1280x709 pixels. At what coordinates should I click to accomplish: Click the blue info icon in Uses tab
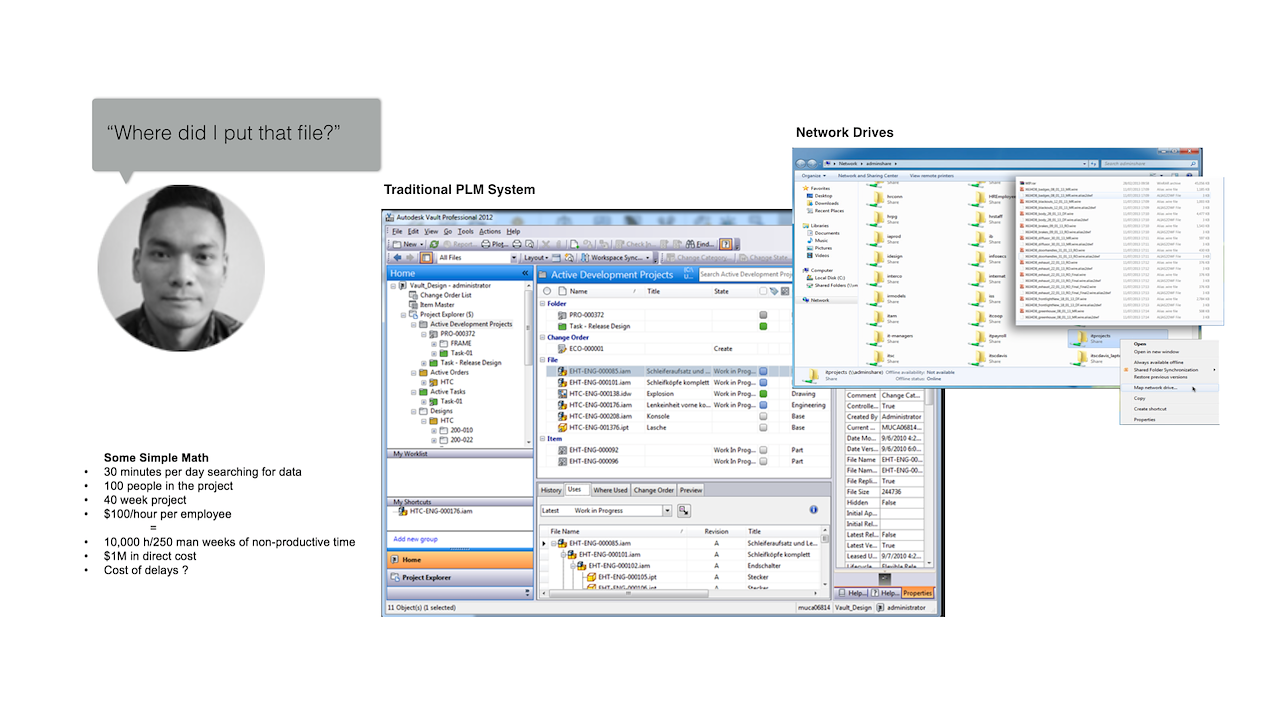point(814,510)
